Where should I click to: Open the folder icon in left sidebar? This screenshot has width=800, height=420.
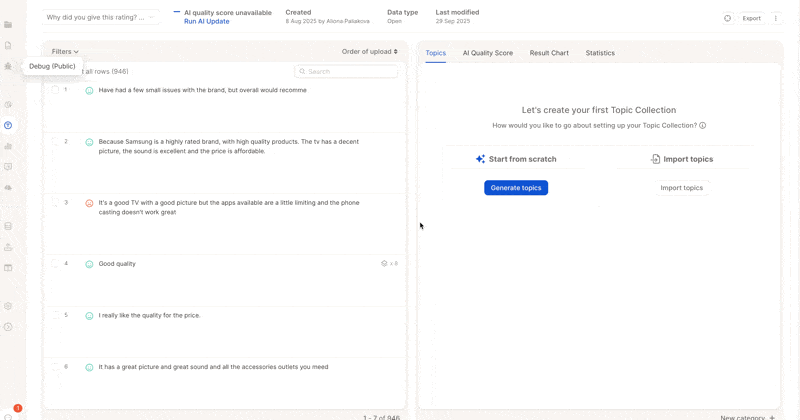[8, 24]
